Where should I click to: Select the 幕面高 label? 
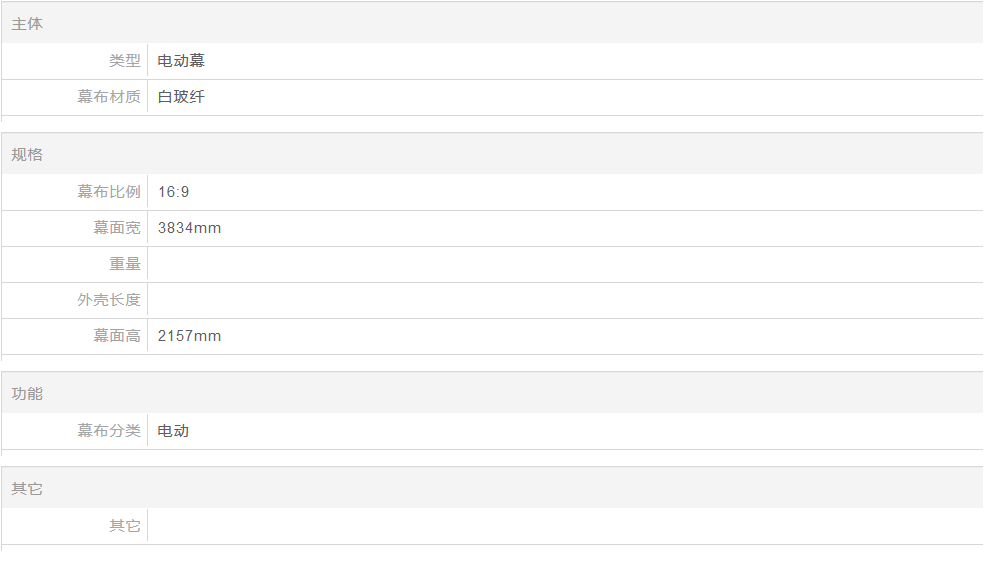[117, 336]
